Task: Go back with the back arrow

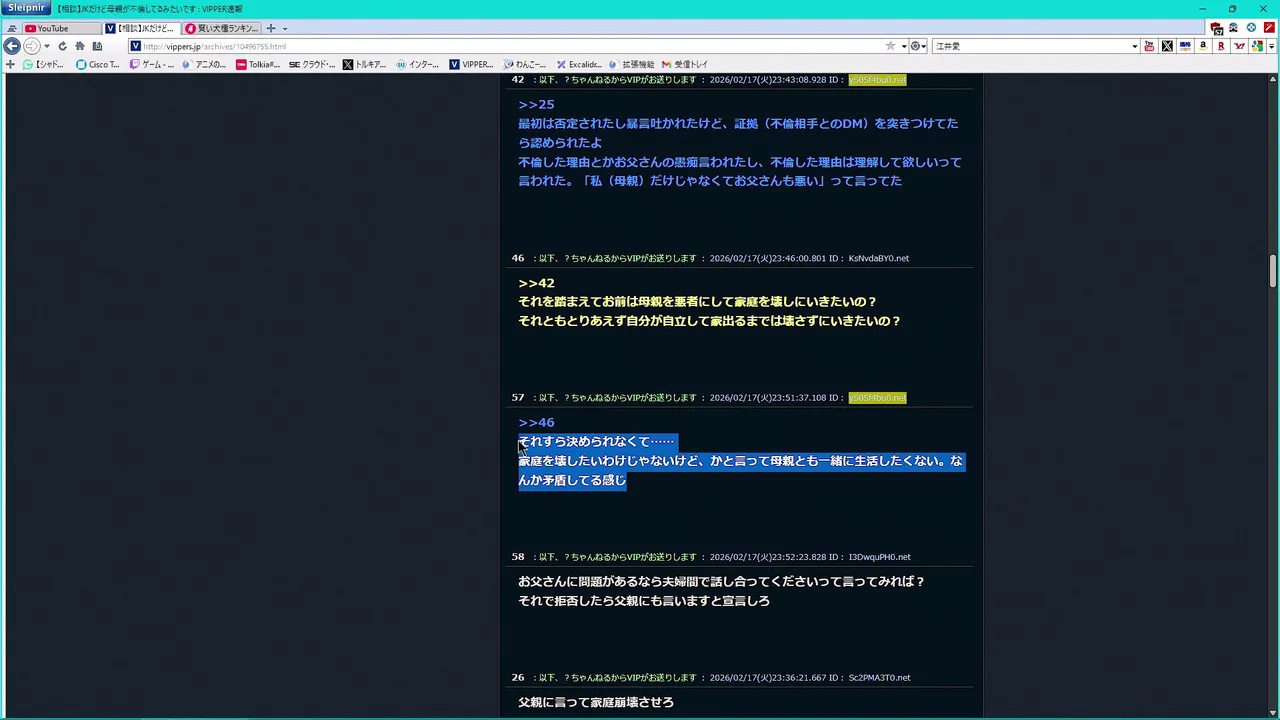Action: click(12, 46)
